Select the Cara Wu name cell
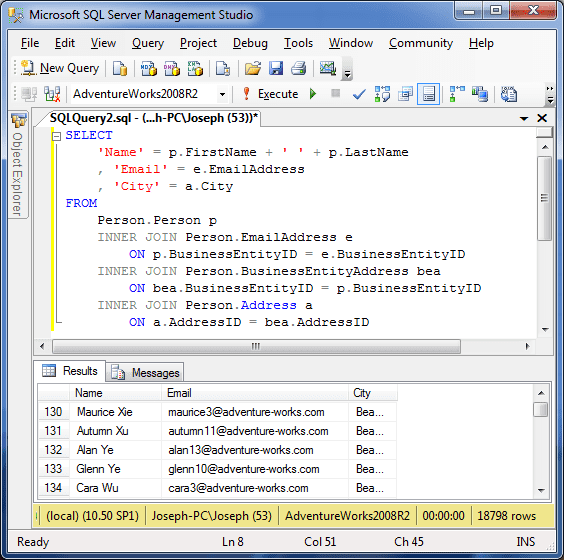 [x=115, y=488]
